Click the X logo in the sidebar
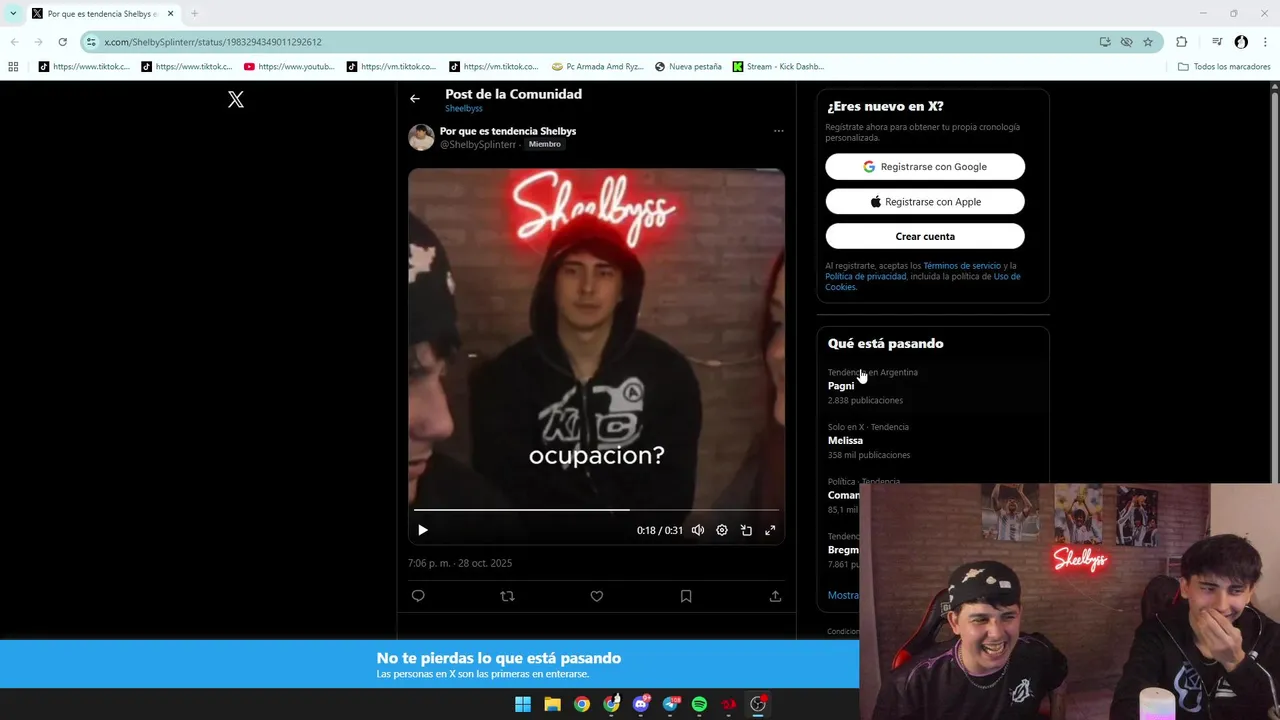The image size is (1280, 720). coord(236,99)
